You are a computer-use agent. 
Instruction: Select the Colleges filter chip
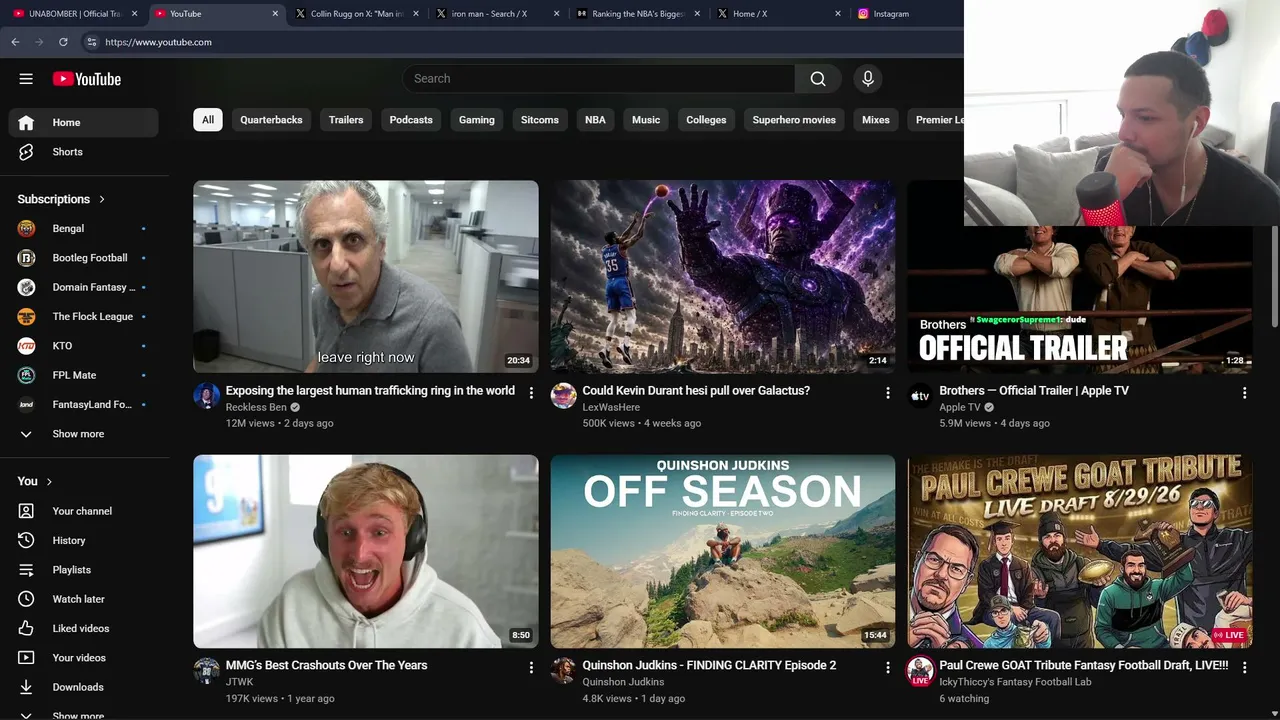pyautogui.click(x=706, y=120)
